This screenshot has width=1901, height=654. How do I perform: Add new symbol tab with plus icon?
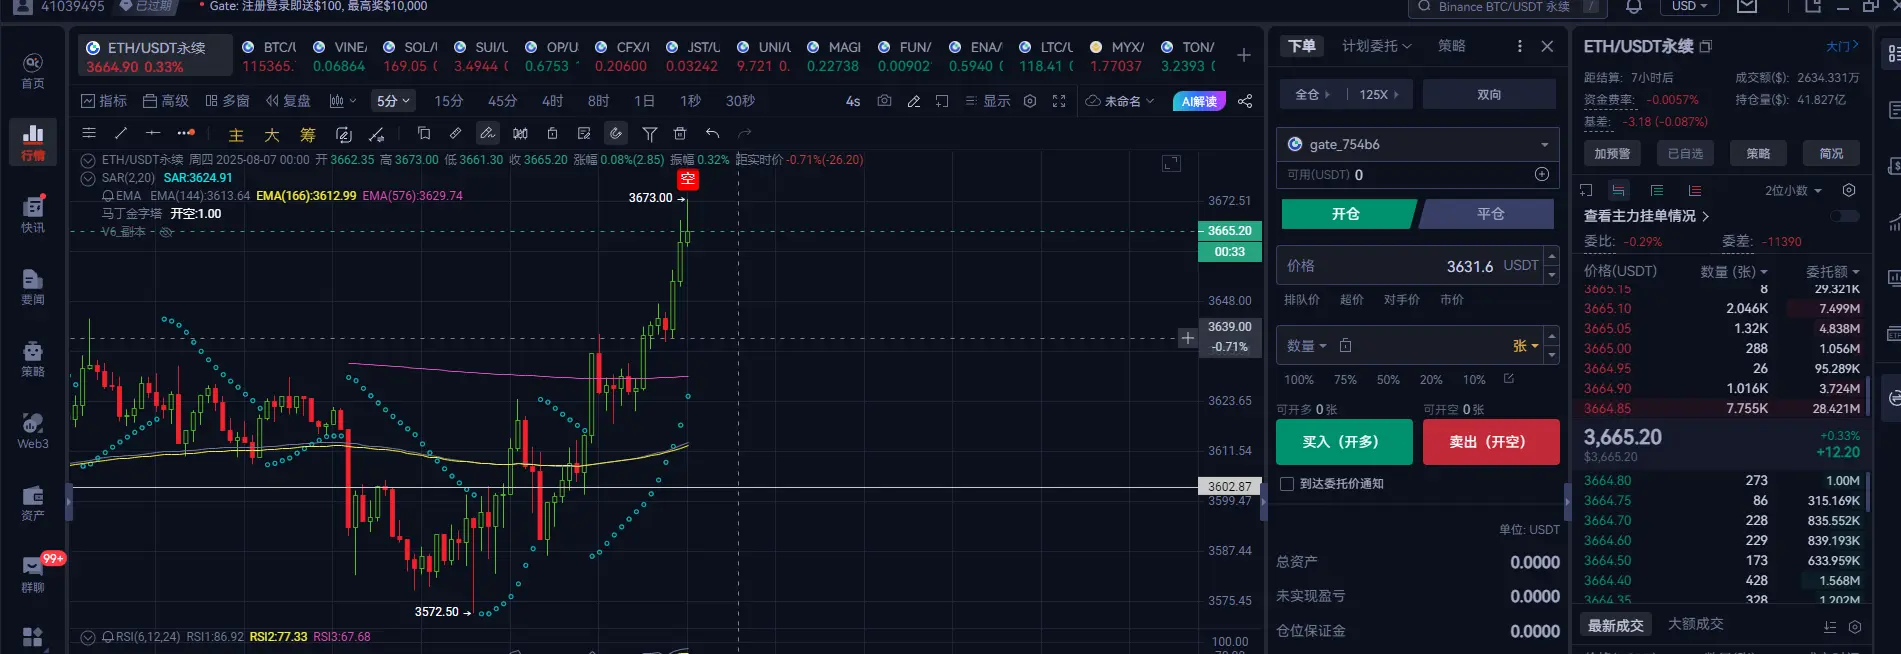click(1244, 55)
